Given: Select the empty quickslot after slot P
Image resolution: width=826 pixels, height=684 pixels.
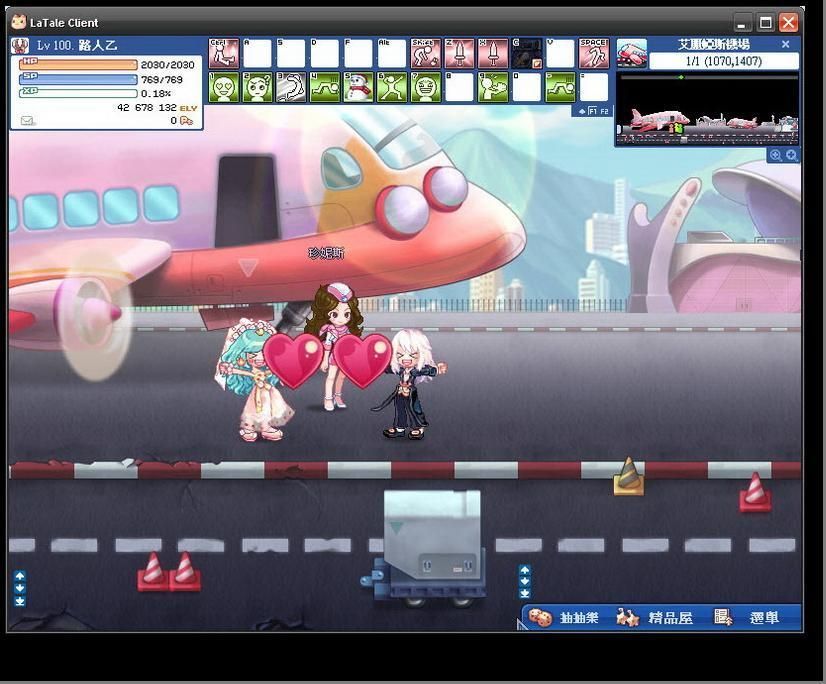Looking at the screenshot, I should coord(594,87).
